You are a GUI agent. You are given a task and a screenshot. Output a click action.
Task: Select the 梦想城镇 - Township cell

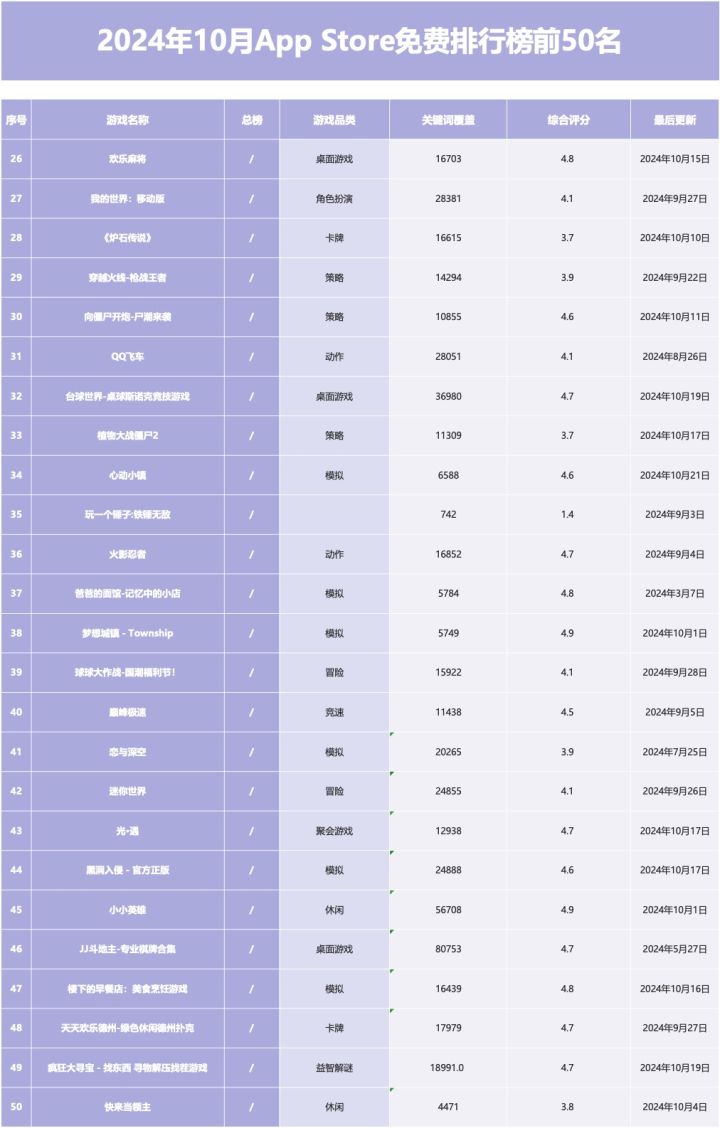(127, 633)
